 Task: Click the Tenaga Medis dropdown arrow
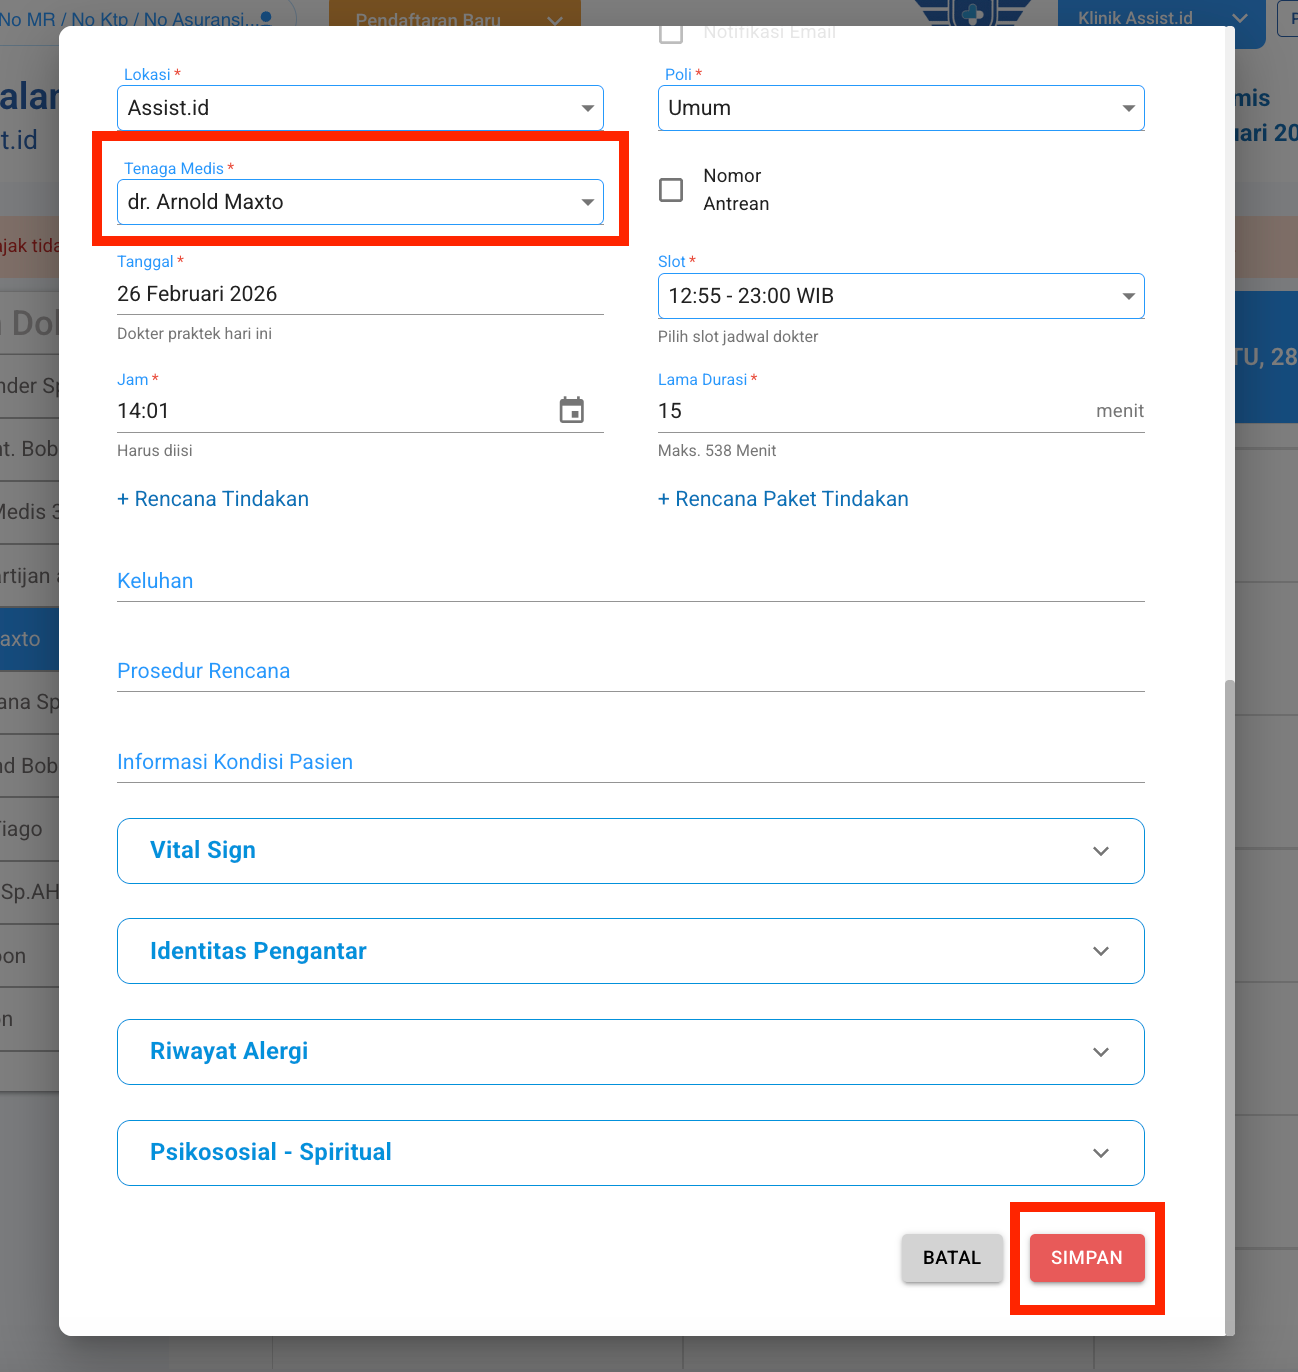pos(587,202)
